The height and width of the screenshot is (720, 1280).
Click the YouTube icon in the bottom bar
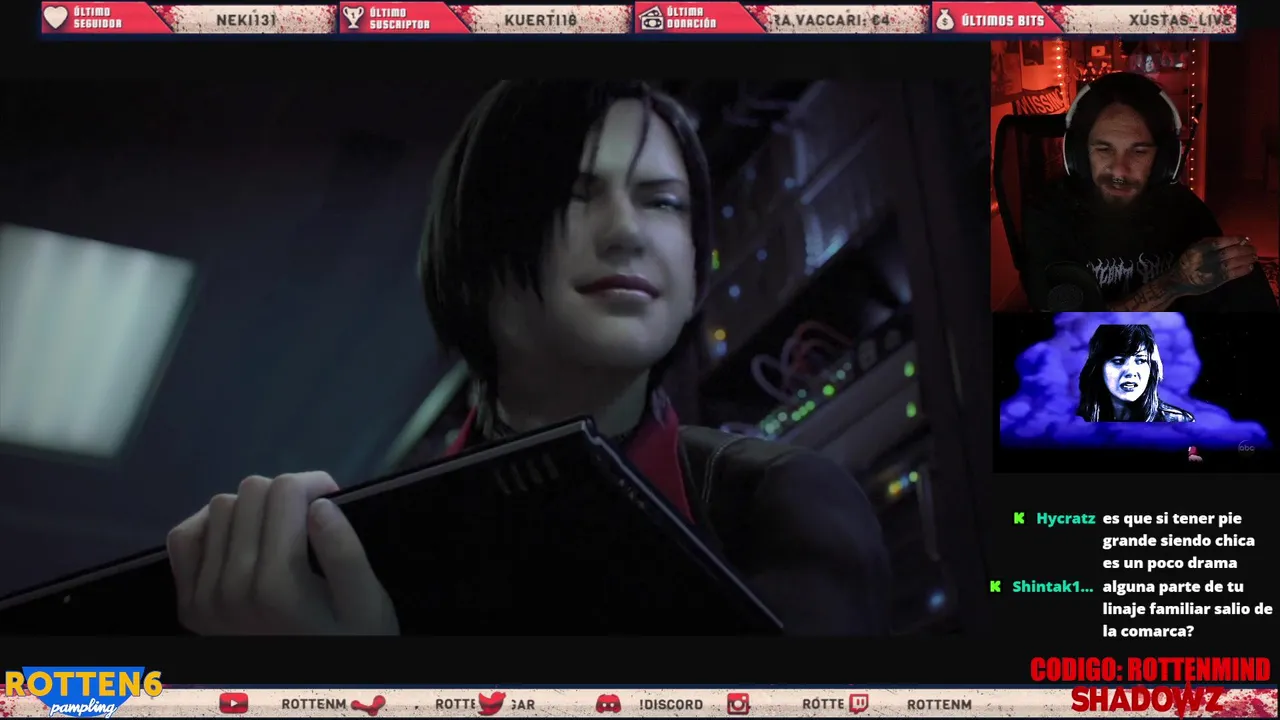(x=233, y=704)
